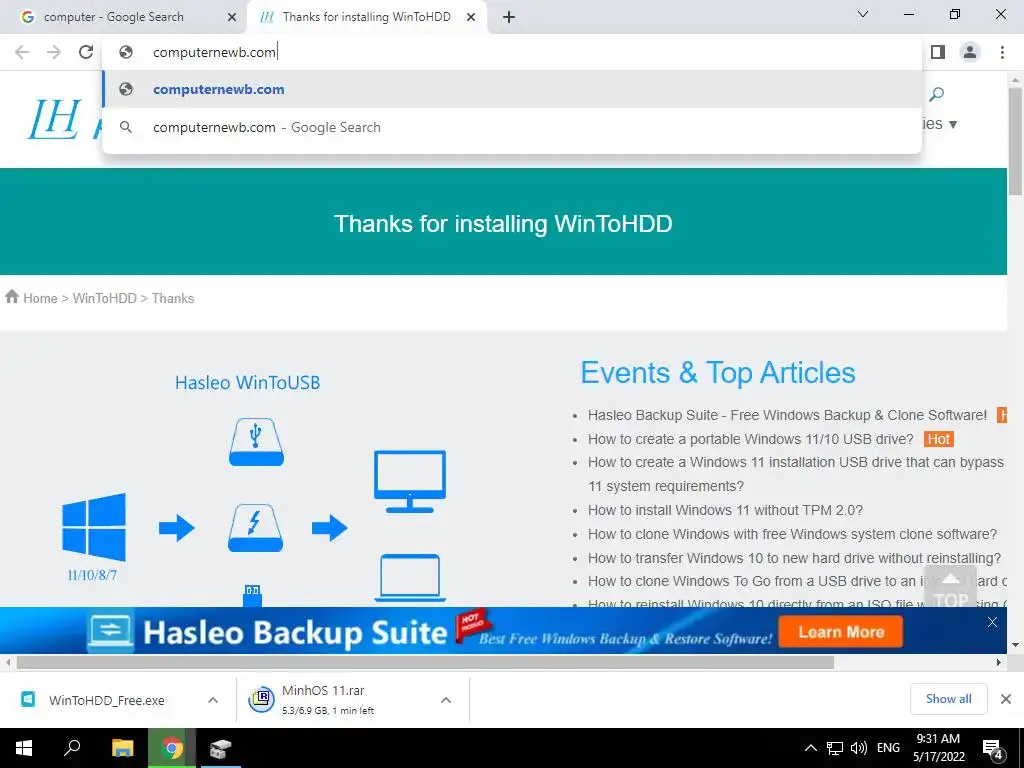
Task: Click the horizontal page scrollbar
Action: [424, 662]
